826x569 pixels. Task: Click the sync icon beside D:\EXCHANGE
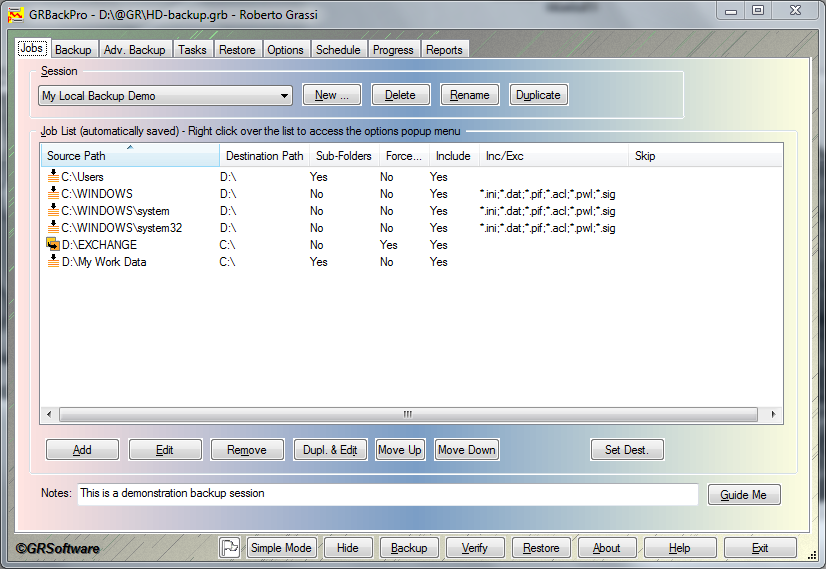(x=53, y=244)
